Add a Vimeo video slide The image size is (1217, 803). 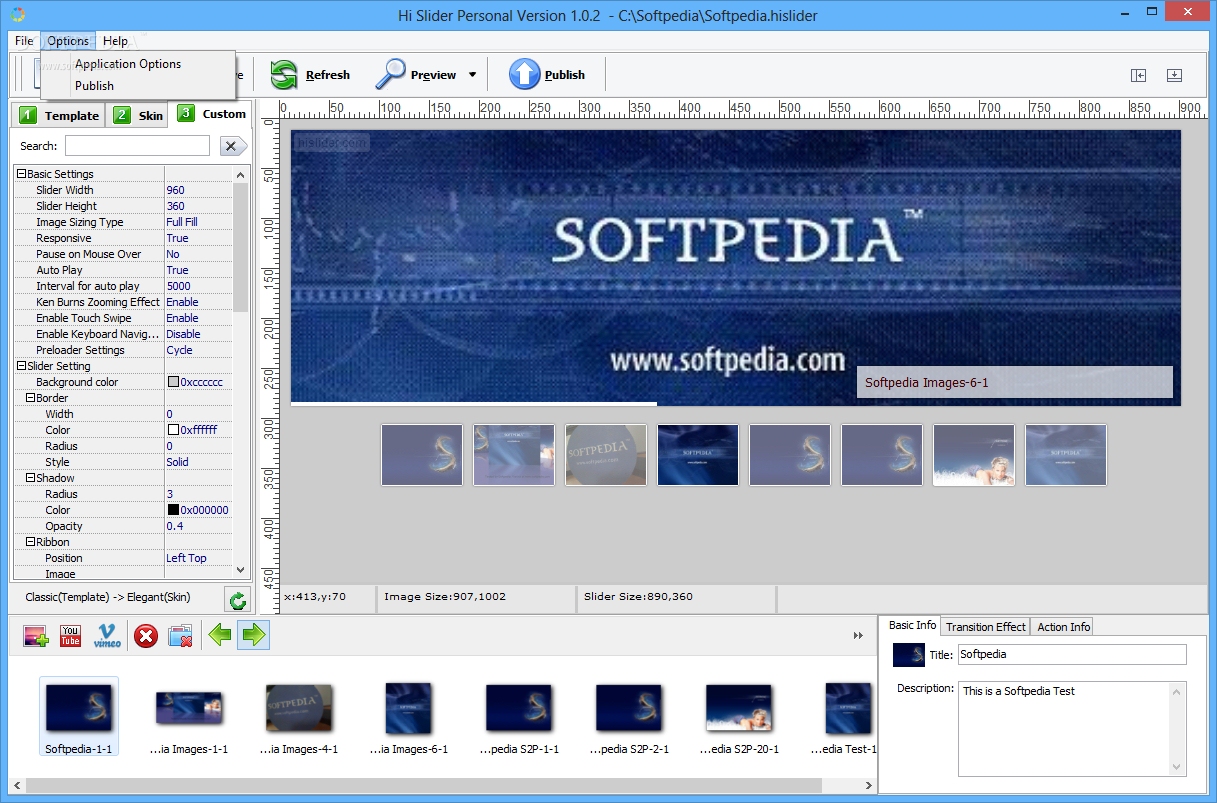pyautogui.click(x=107, y=635)
